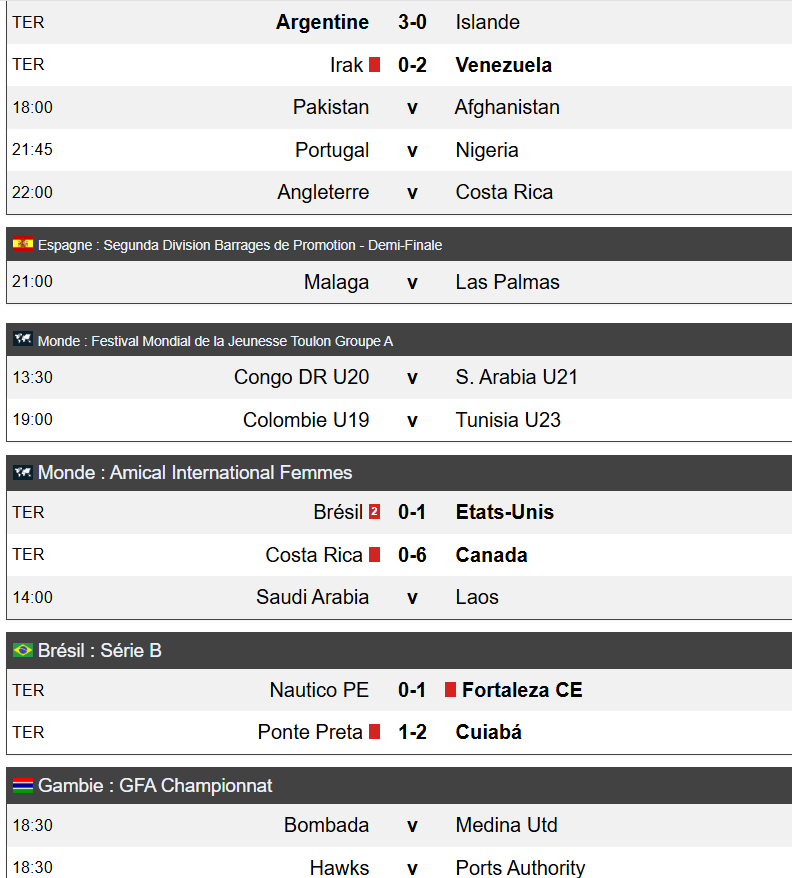The width and height of the screenshot is (792, 878).
Task: Click the red card next to Irak
Action: 375,65
